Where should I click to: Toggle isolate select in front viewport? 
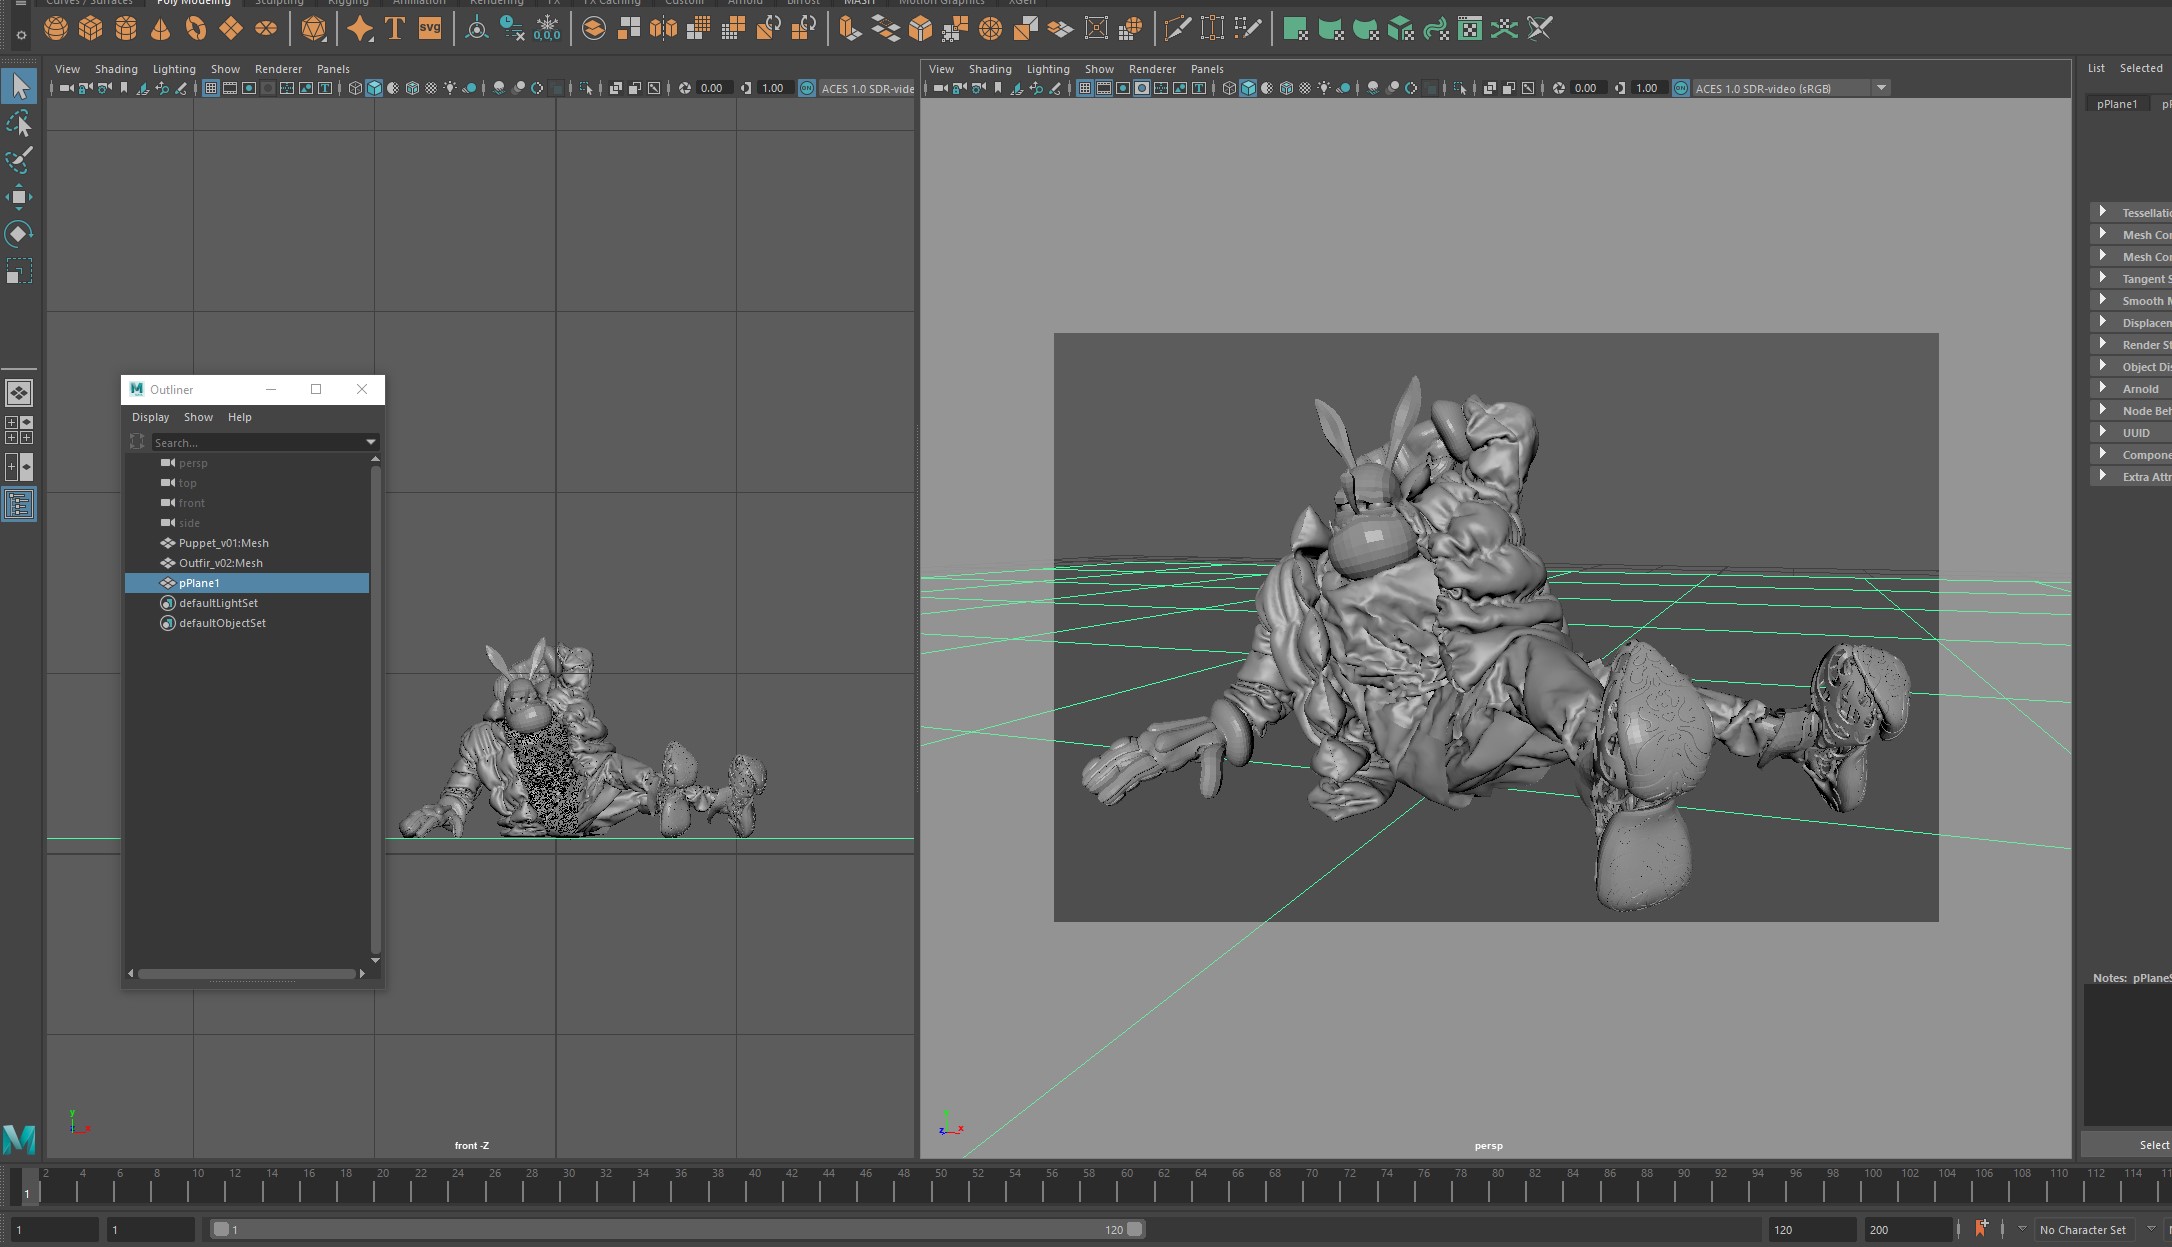[x=587, y=88]
